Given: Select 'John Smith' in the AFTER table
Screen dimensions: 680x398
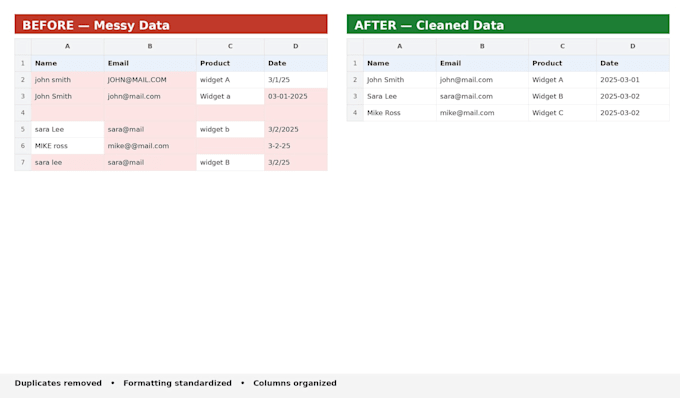Looking at the screenshot, I should coord(400,80).
